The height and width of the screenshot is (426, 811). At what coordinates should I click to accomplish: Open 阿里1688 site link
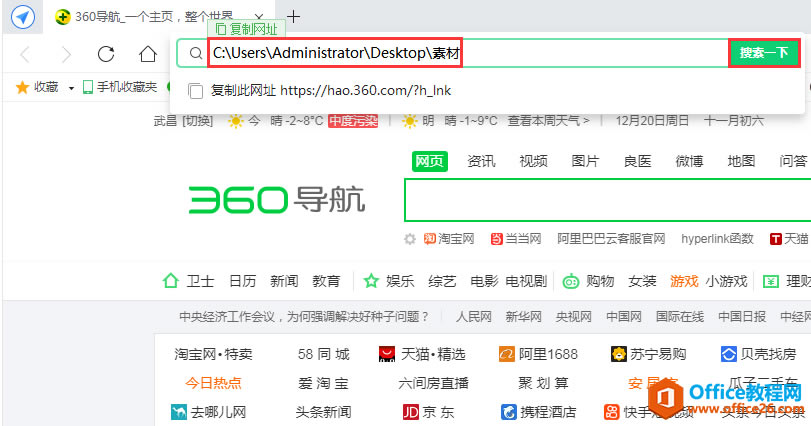coord(538,354)
